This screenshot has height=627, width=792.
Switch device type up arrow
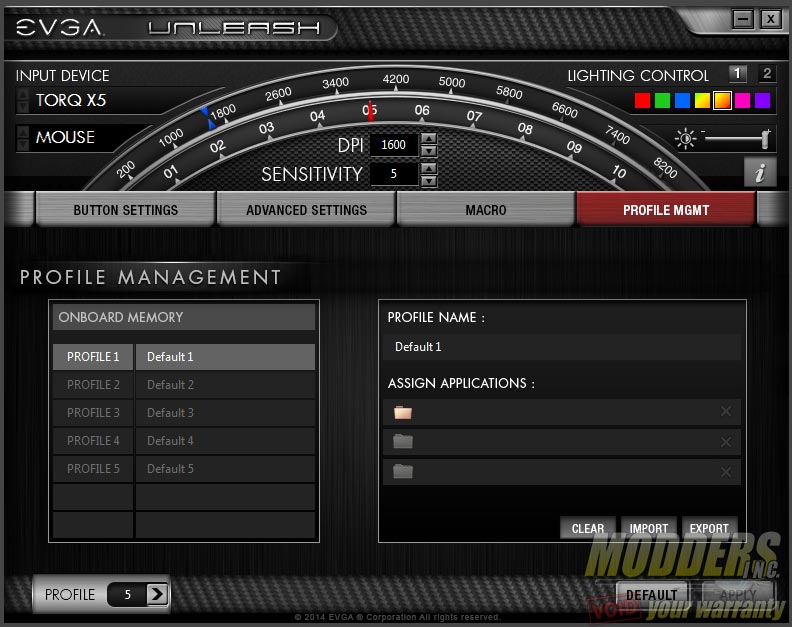pyautogui.click(x=23, y=131)
